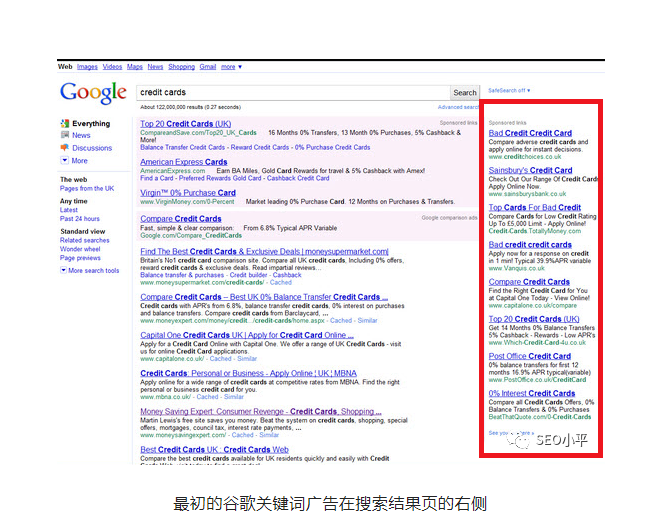
Task: Open lowercase 'Bad credit credit cards' Vanquis ad
Action: pyautogui.click(x=530, y=245)
